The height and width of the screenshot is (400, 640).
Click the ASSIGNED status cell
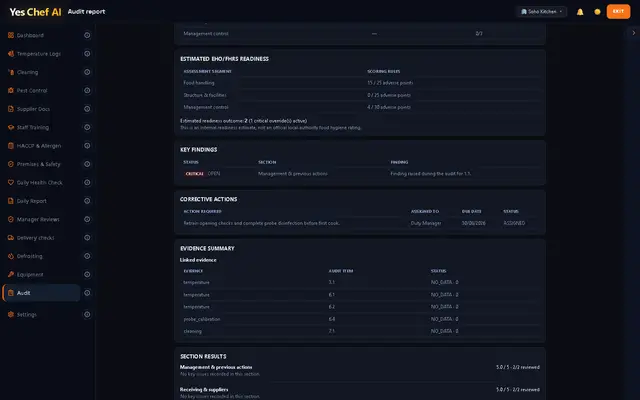pos(514,223)
